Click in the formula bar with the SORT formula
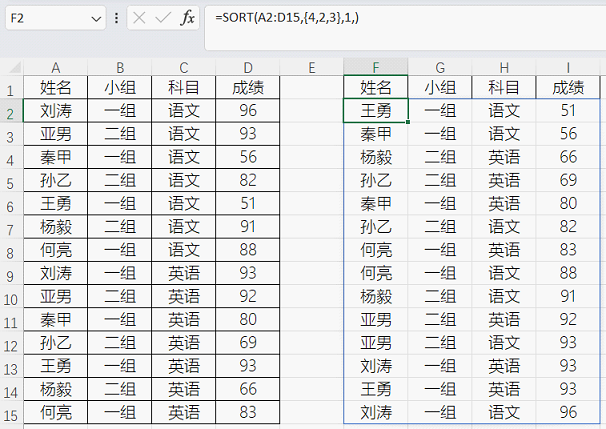The image size is (606, 429). coord(405,28)
